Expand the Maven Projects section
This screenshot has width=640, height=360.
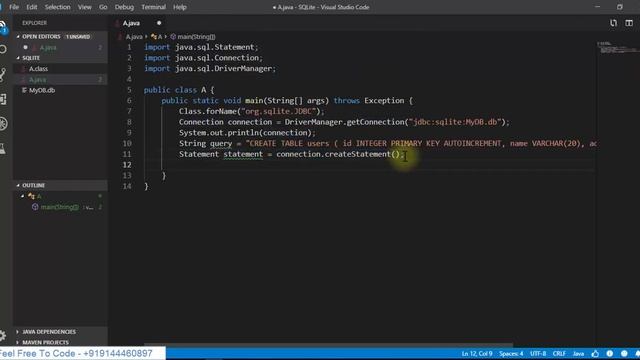click(x=18, y=342)
